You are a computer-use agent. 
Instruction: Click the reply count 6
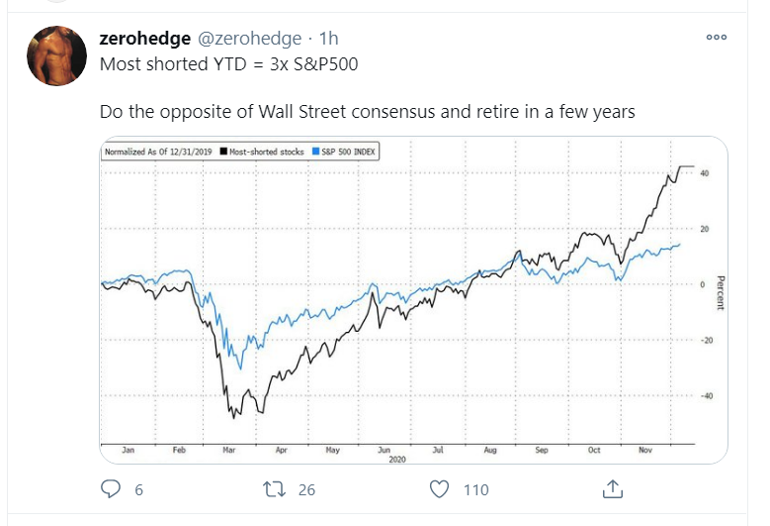(x=140, y=490)
